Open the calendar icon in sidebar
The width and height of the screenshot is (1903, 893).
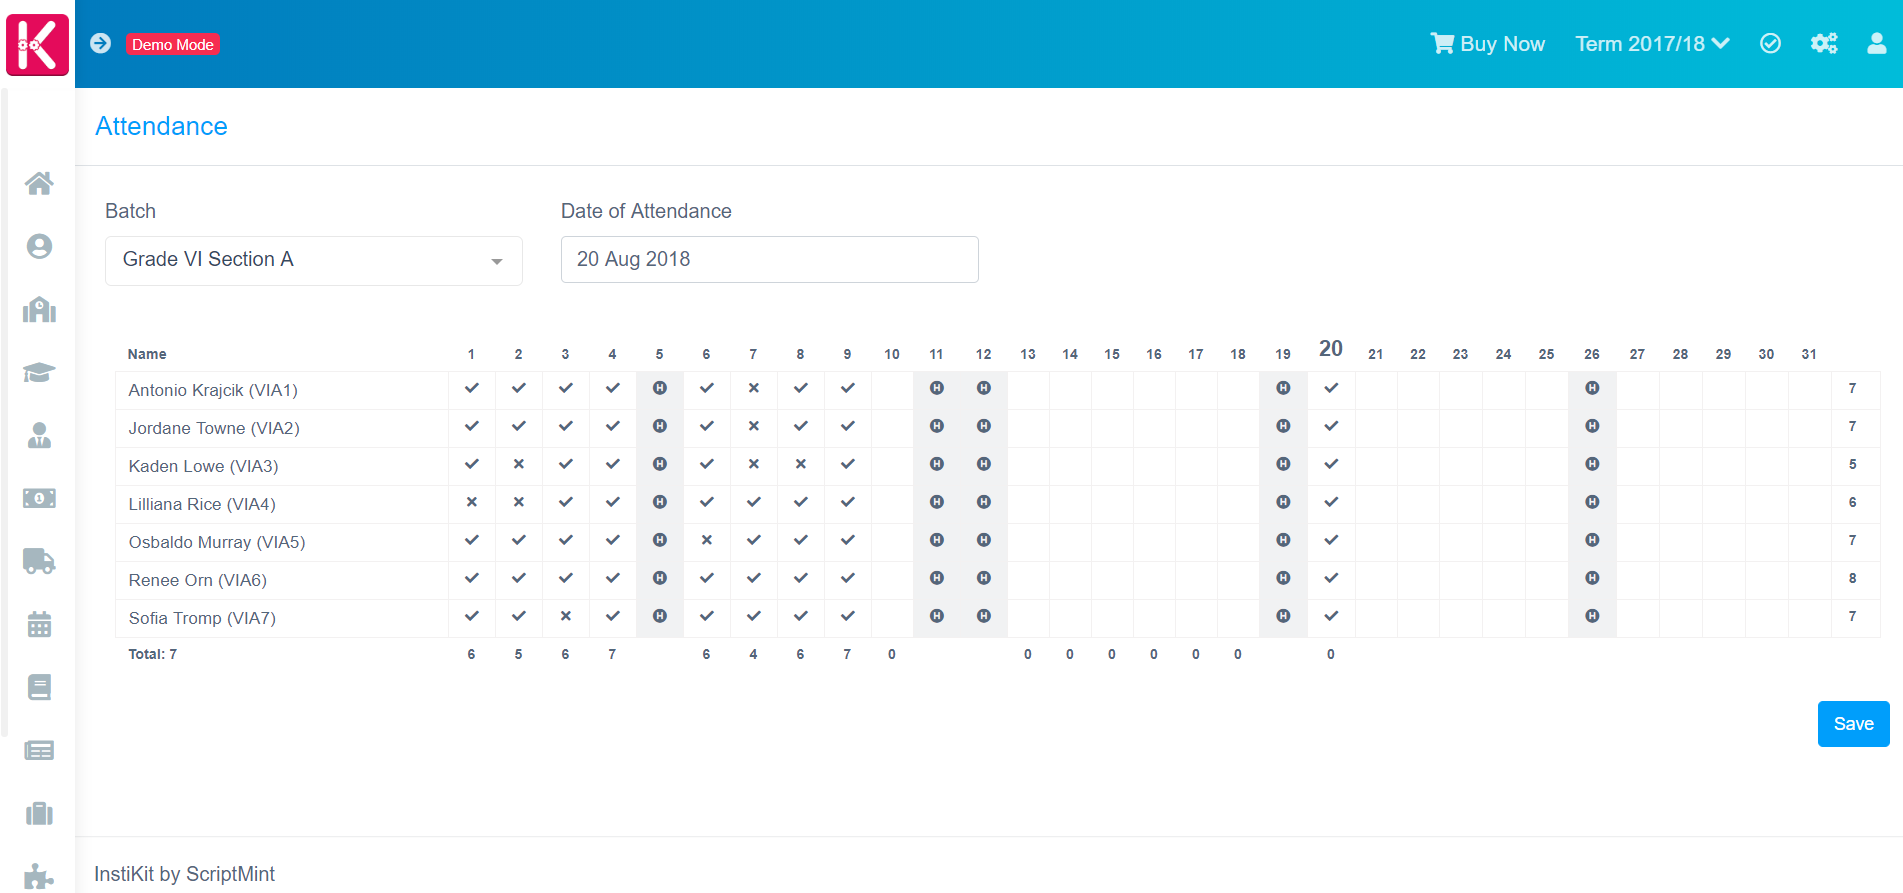click(x=39, y=625)
